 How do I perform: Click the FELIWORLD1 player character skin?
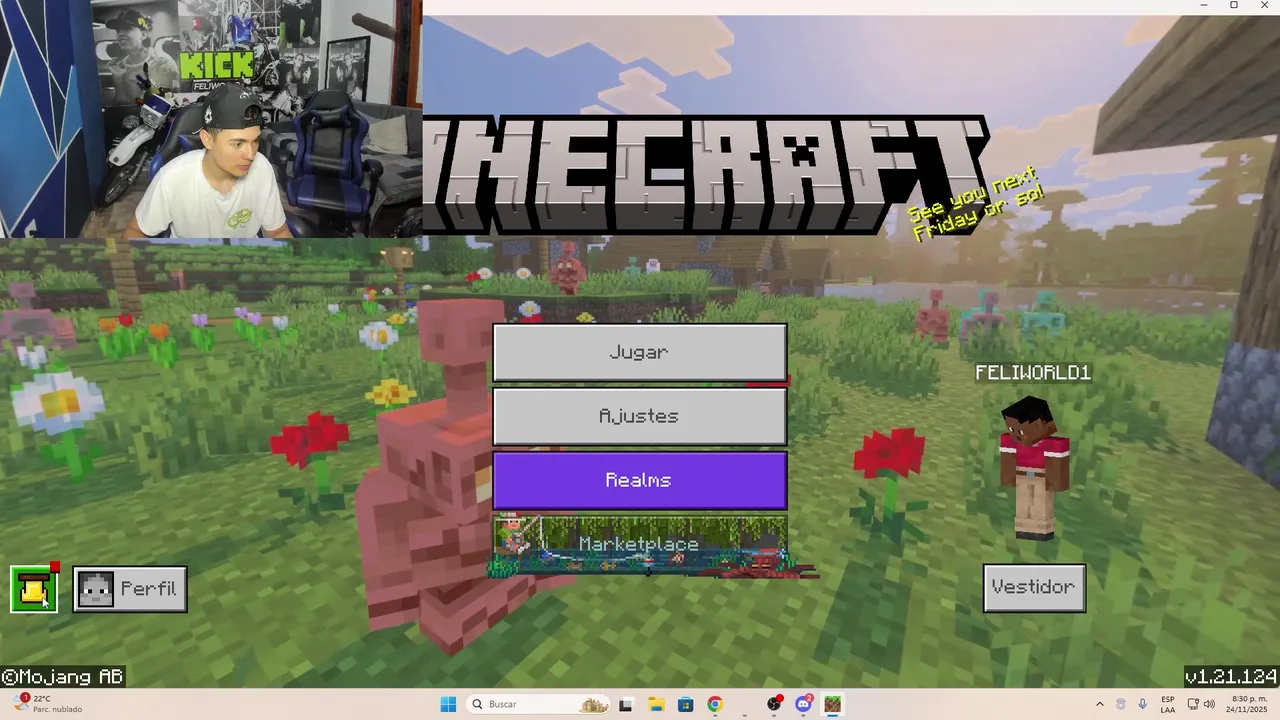coord(1033,466)
